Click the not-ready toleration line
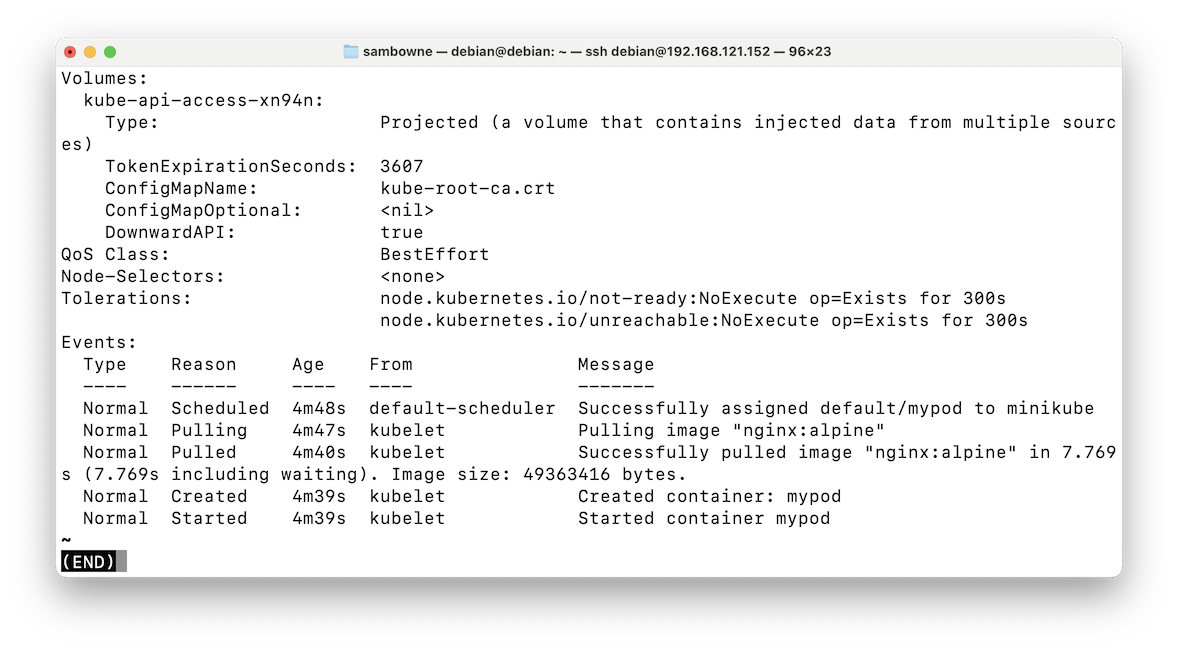Screen dimensions: 1178x651 (x=693, y=298)
